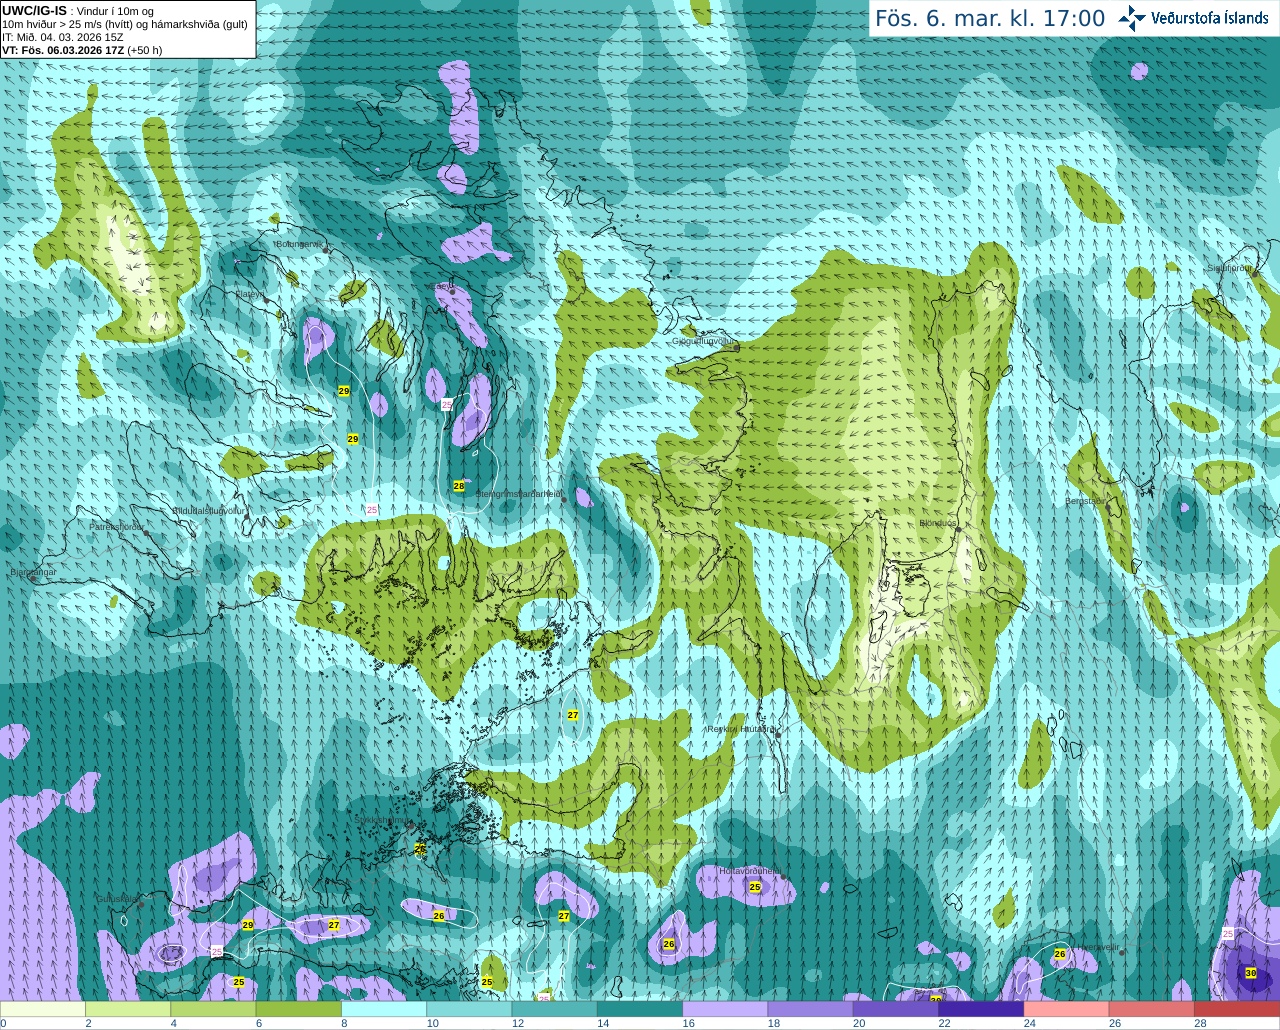Click the yellow 26 marker beside Hveravellir
Viewport: 1280px width, 1030px height.
coord(1060,954)
